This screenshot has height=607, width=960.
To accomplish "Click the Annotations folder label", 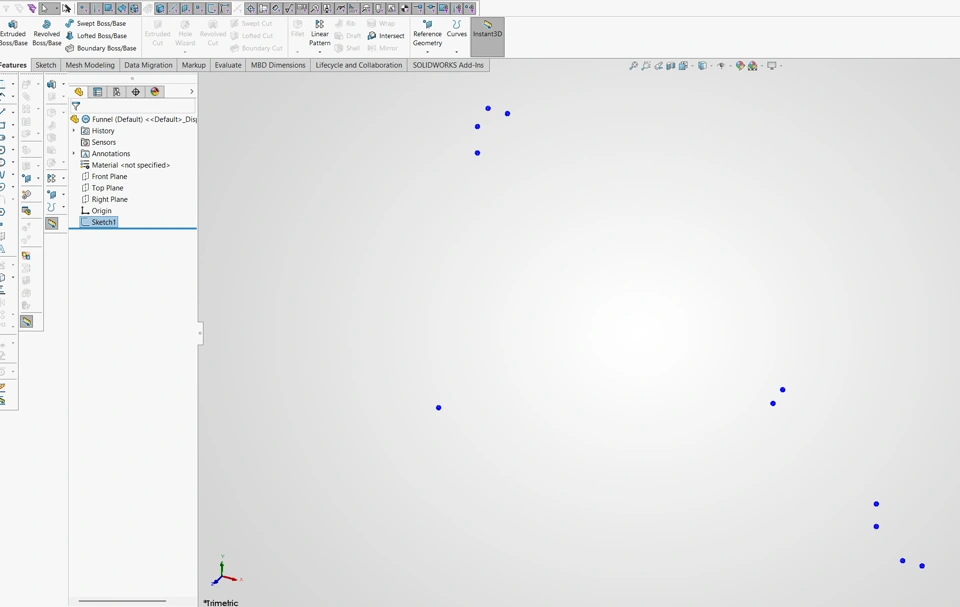I will coord(111,153).
